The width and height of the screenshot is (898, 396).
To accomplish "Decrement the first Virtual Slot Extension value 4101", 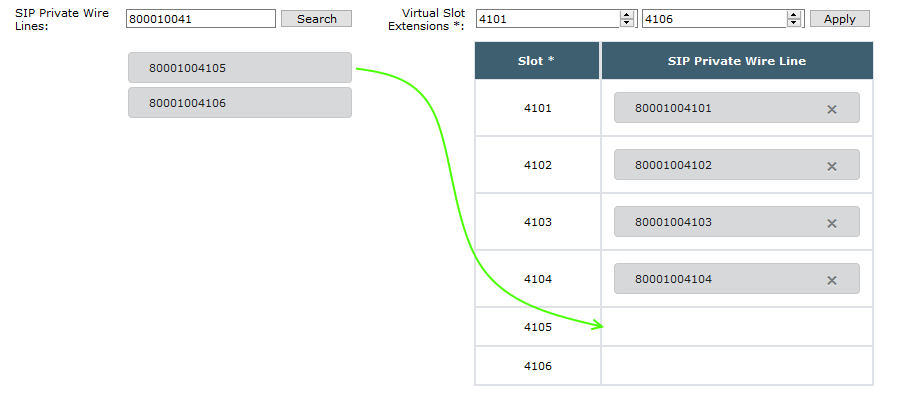I will click(627, 23).
